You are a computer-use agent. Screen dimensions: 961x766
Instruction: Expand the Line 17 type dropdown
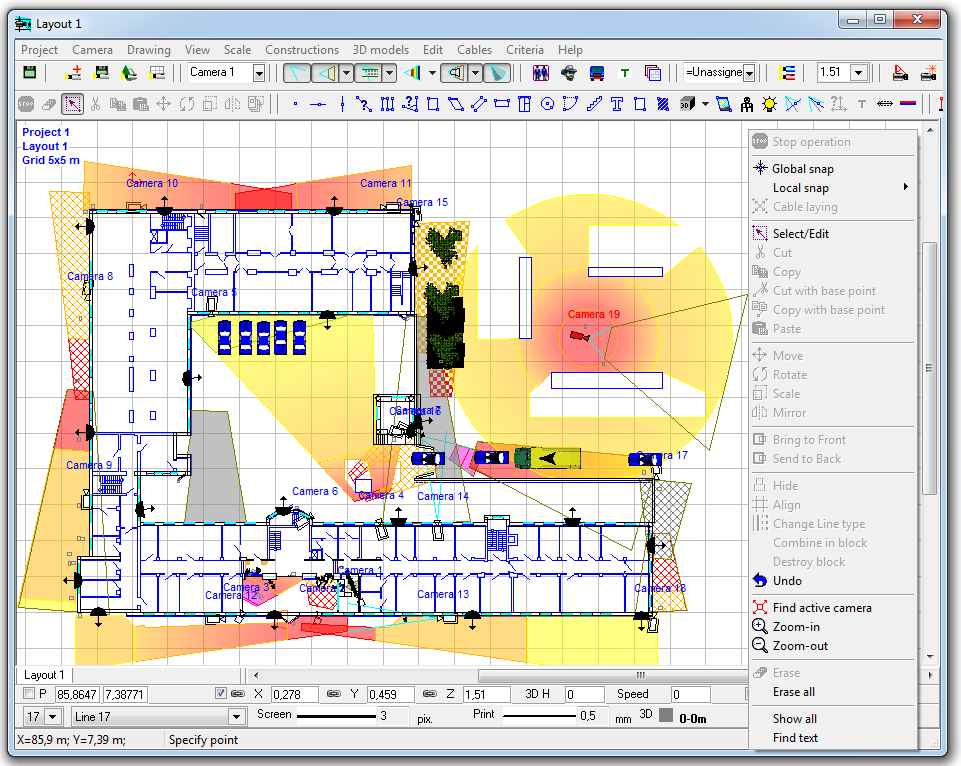(236, 716)
